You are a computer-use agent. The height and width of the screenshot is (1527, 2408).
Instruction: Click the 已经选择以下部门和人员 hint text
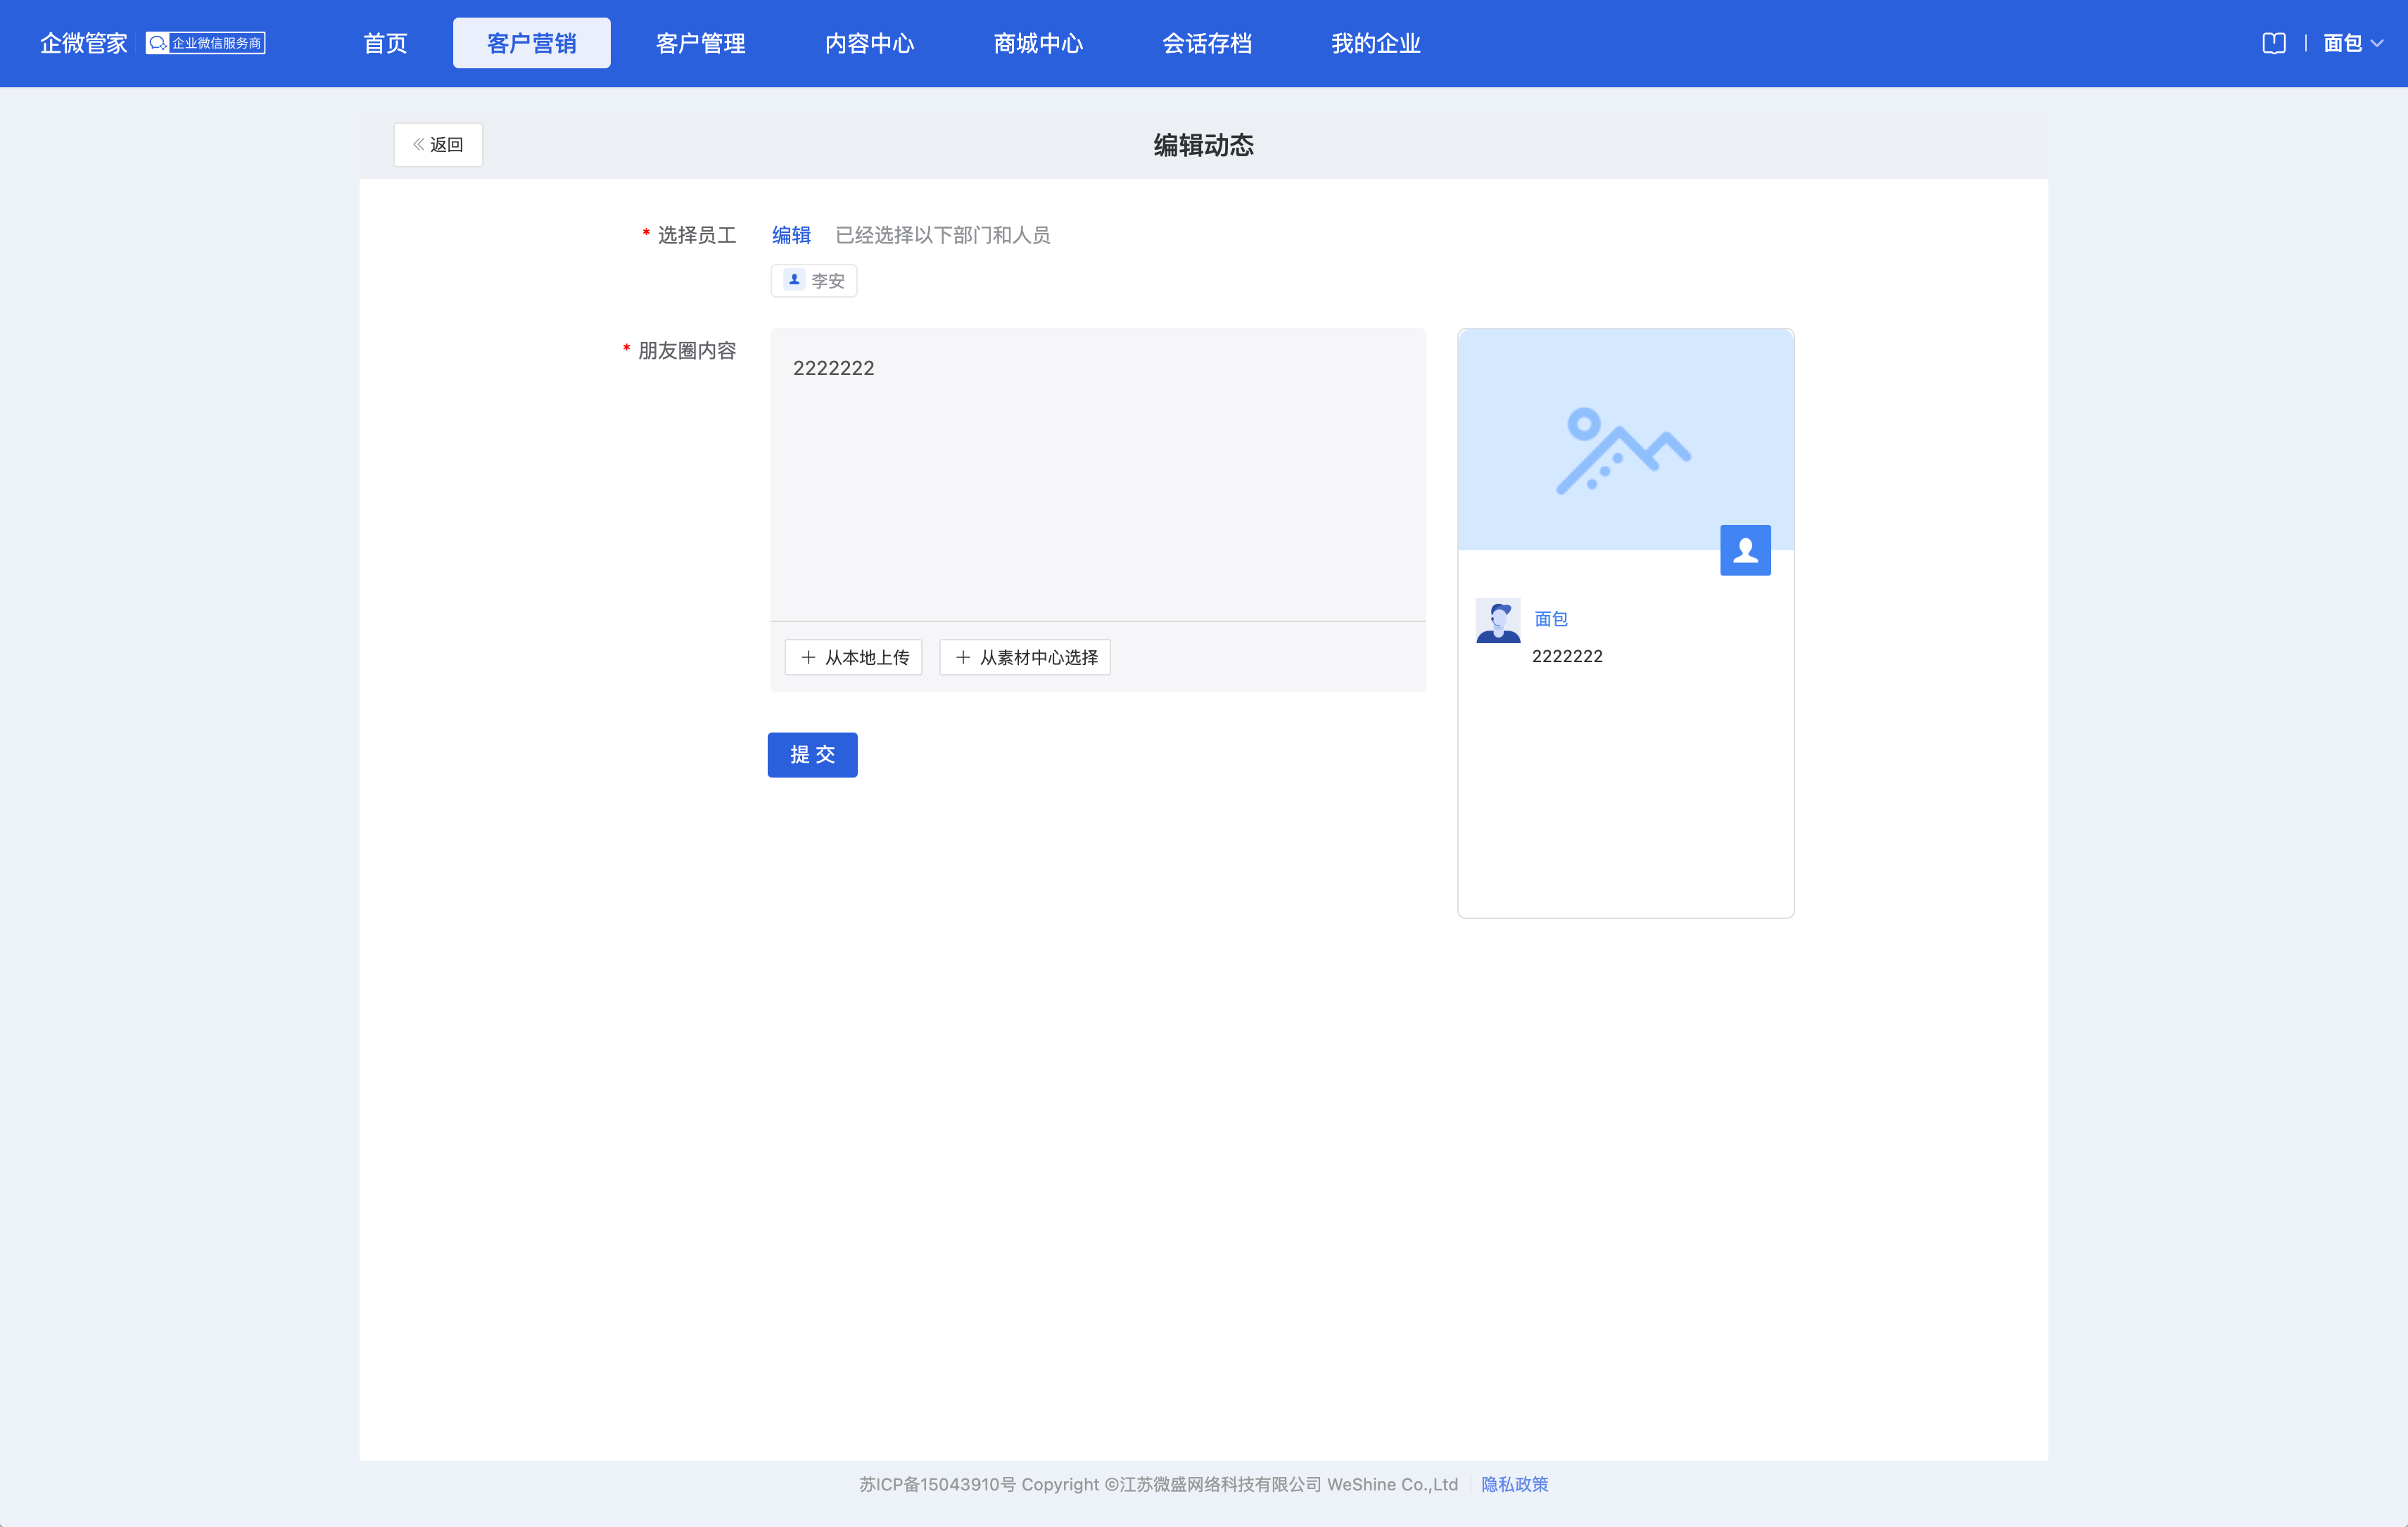(x=942, y=235)
